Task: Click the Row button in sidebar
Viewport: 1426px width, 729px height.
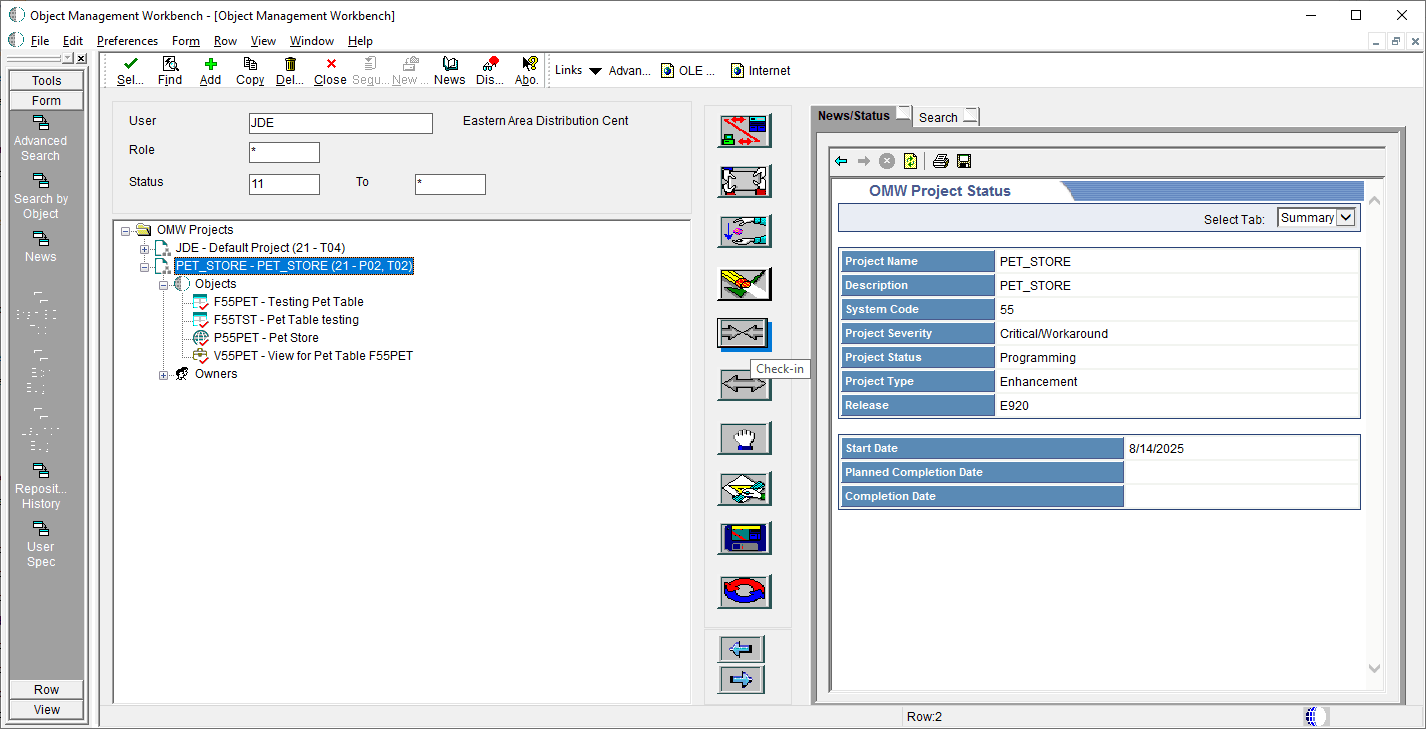Action: (x=46, y=690)
